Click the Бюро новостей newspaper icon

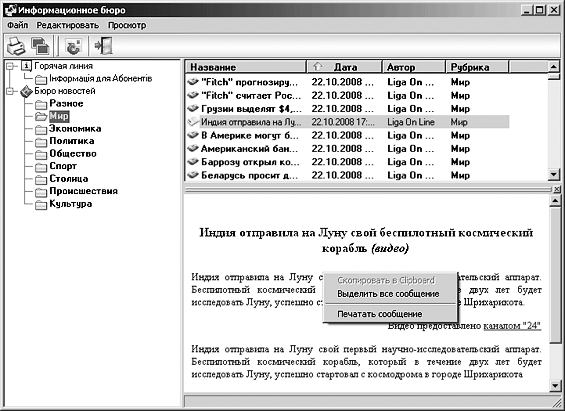coord(26,91)
